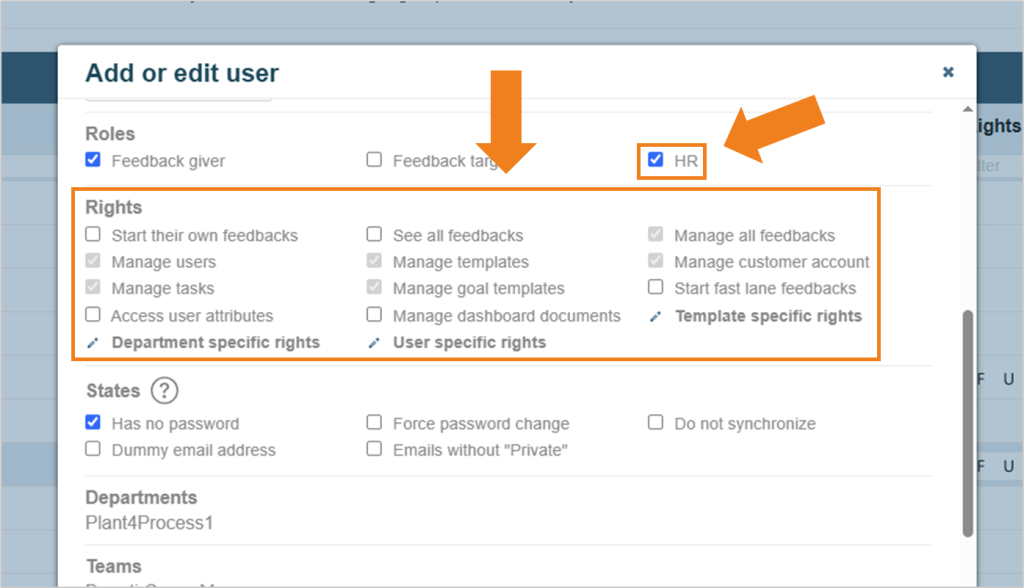1024x588 pixels.
Task: Click pencil icon beside Template specific rights
Action: click(656, 317)
